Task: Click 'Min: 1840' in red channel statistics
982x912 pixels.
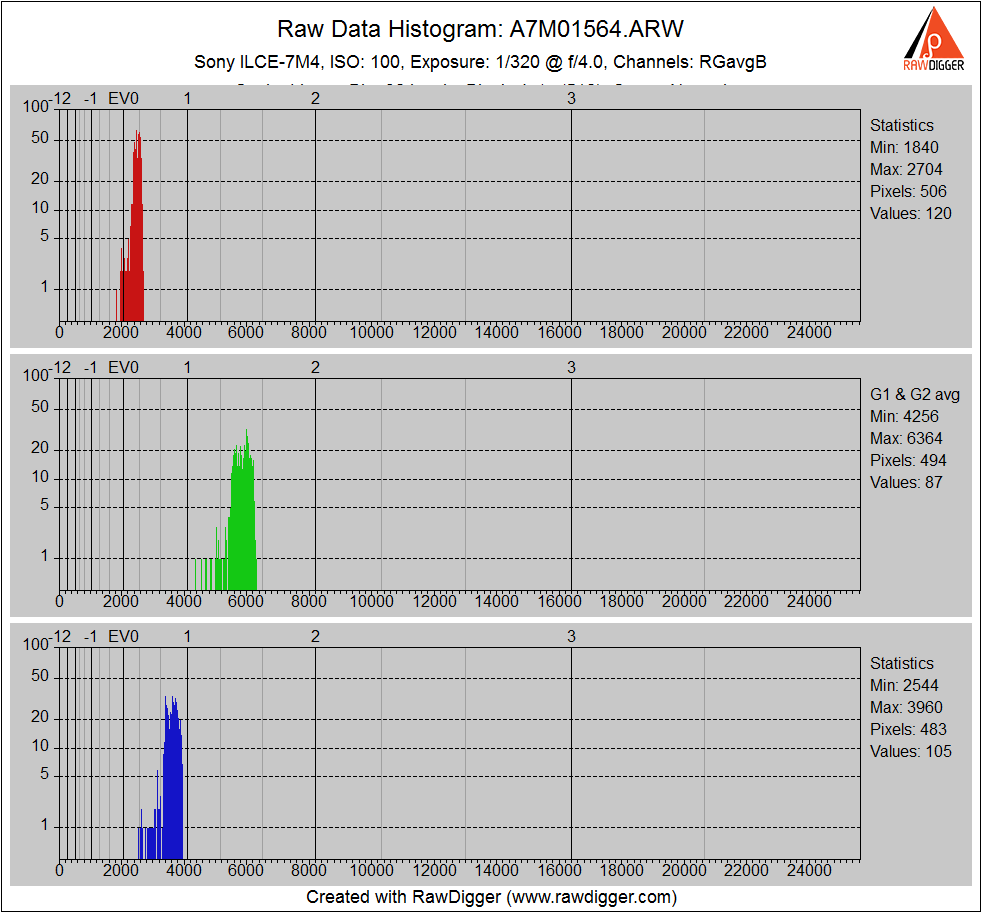Action: (904, 147)
